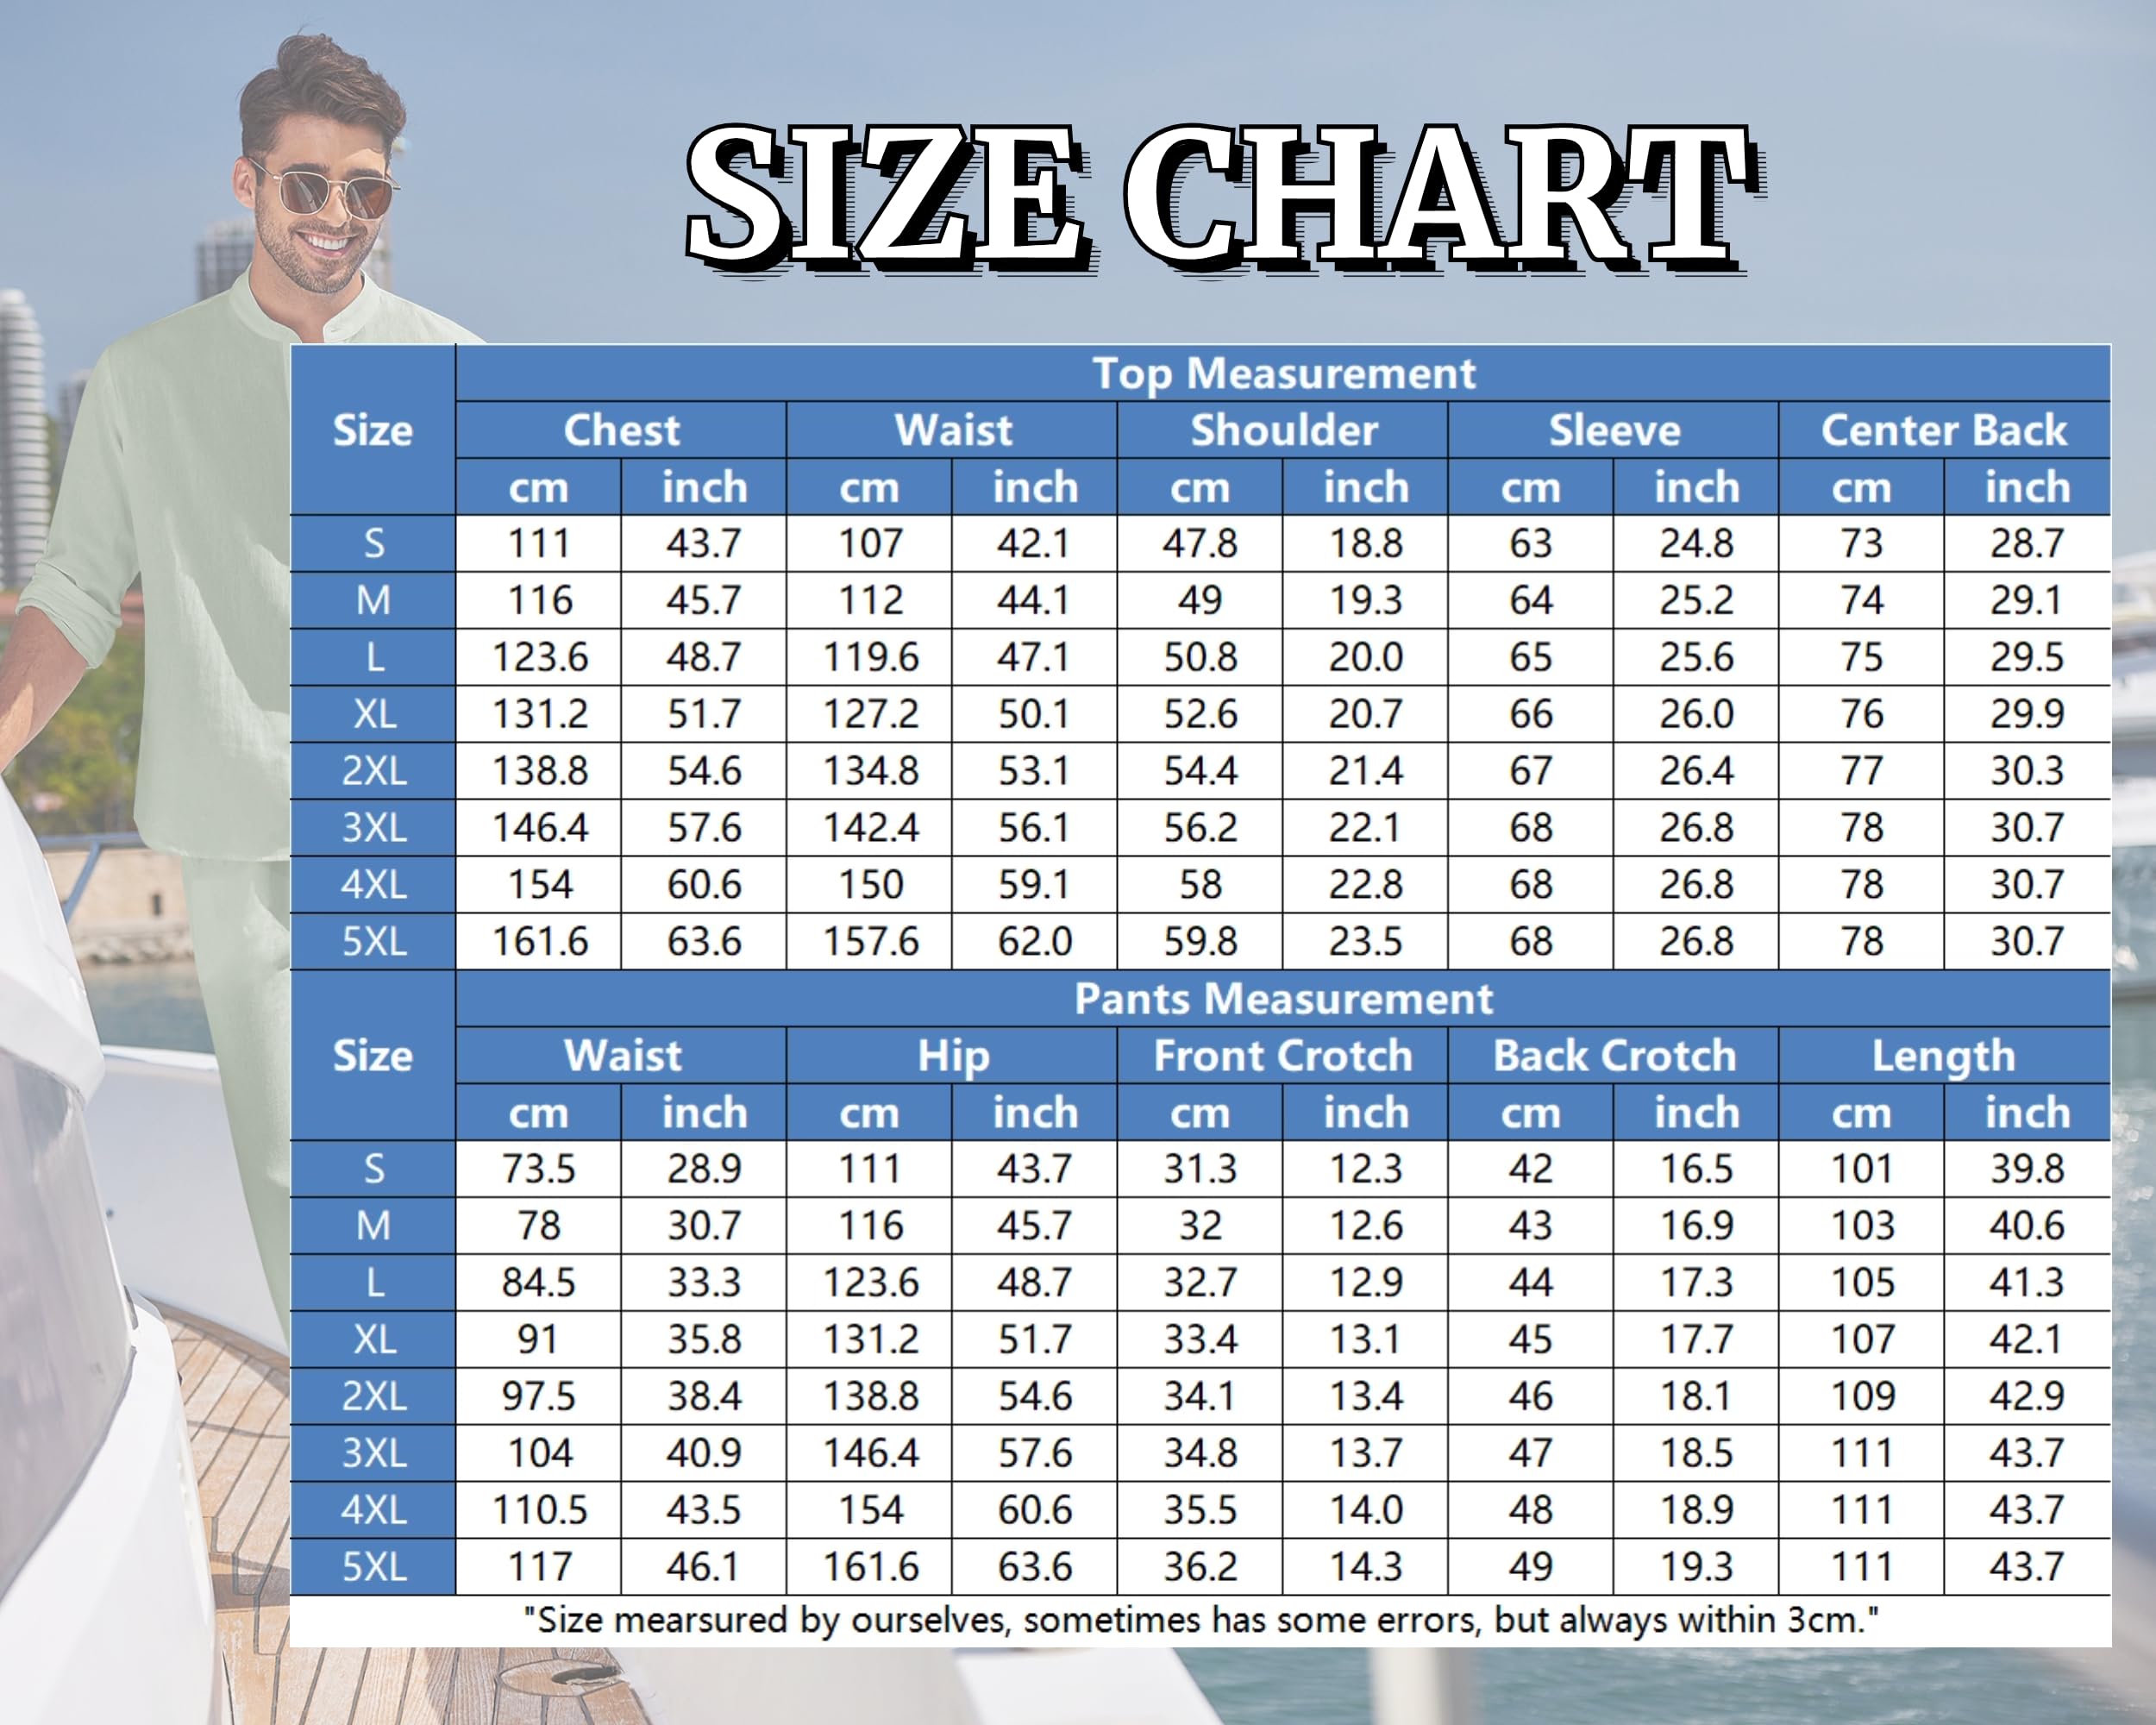2156x1725 pixels.
Task: Select the Chest column header
Action: (621, 430)
